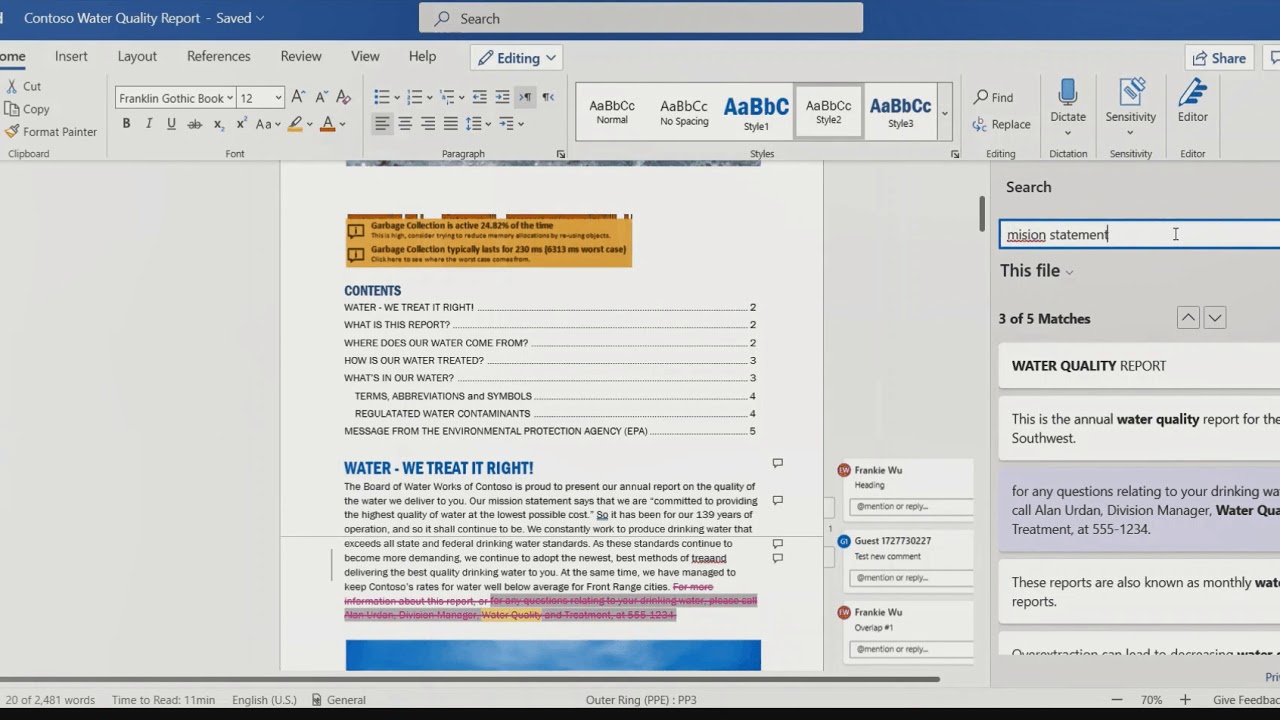Open highlight color dropdown arrow
Viewport: 1280px width, 720px height.
(x=310, y=124)
